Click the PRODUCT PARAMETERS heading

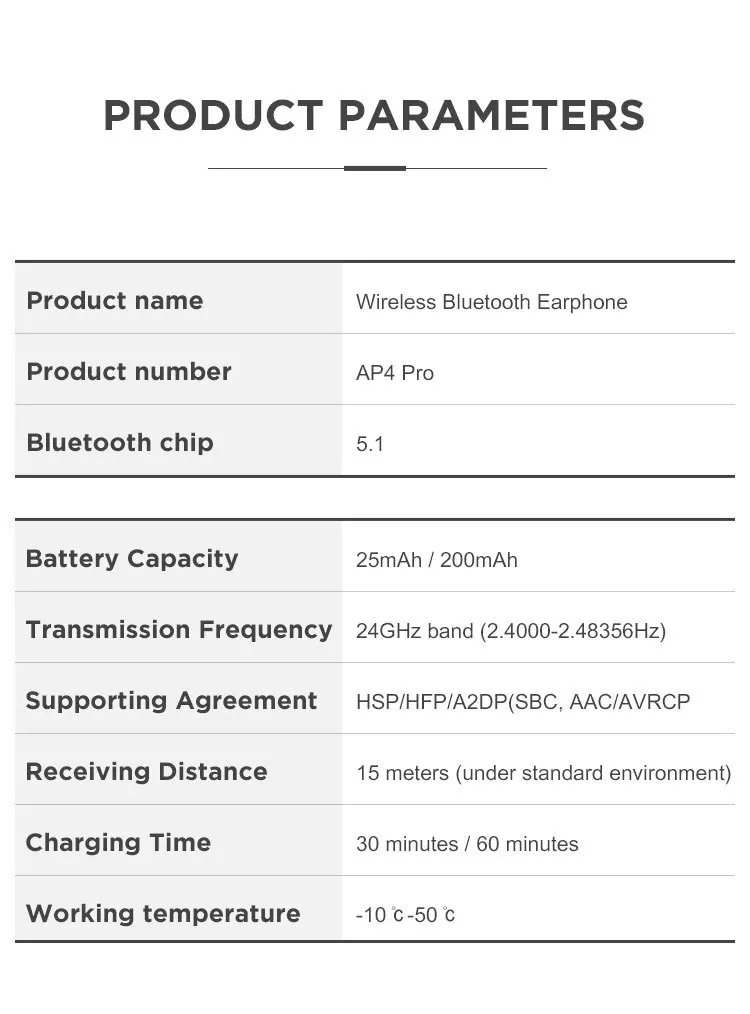pos(374,116)
